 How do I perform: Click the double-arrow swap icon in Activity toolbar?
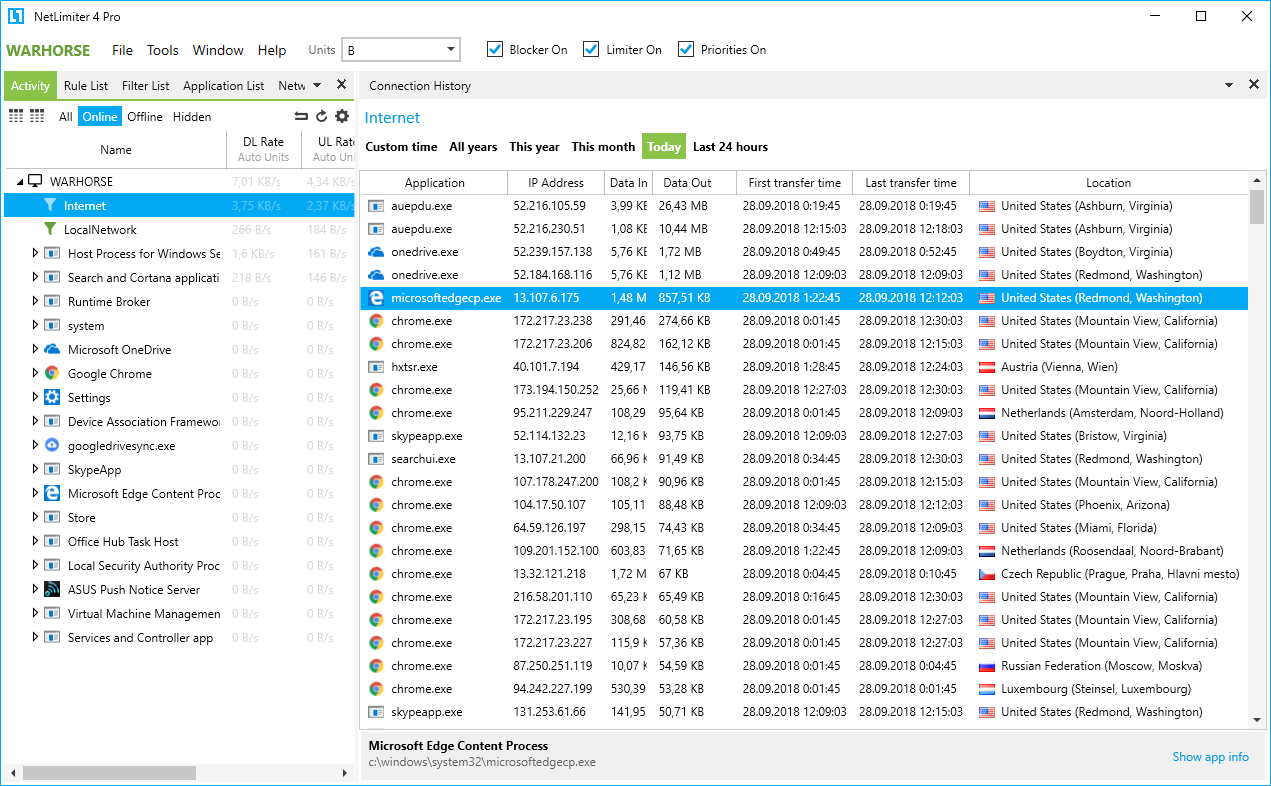(301, 116)
